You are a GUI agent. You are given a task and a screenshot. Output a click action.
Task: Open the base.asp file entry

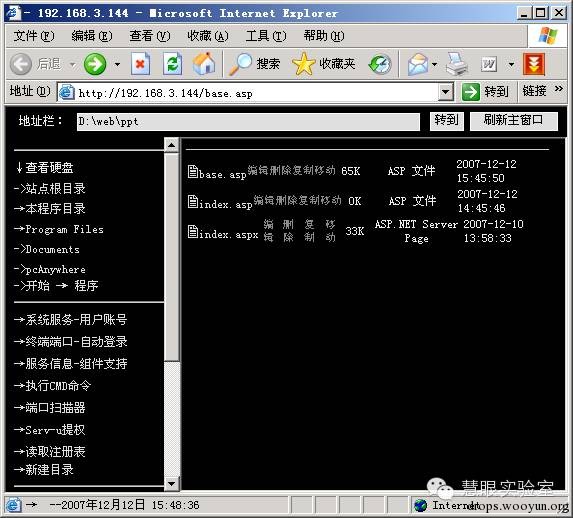click(x=217, y=173)
